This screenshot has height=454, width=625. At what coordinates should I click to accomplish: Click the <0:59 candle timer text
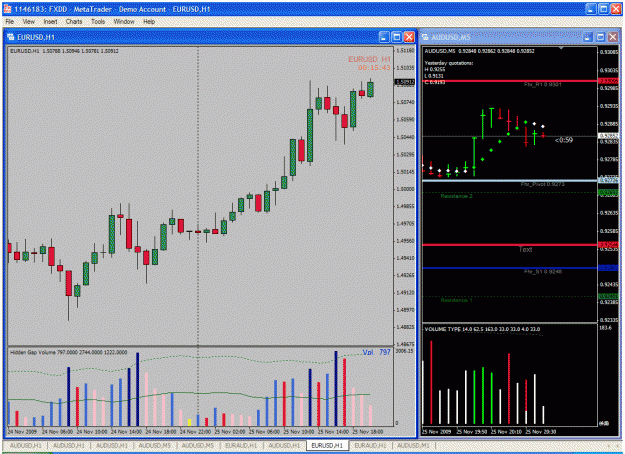click(x=564, y=140)
